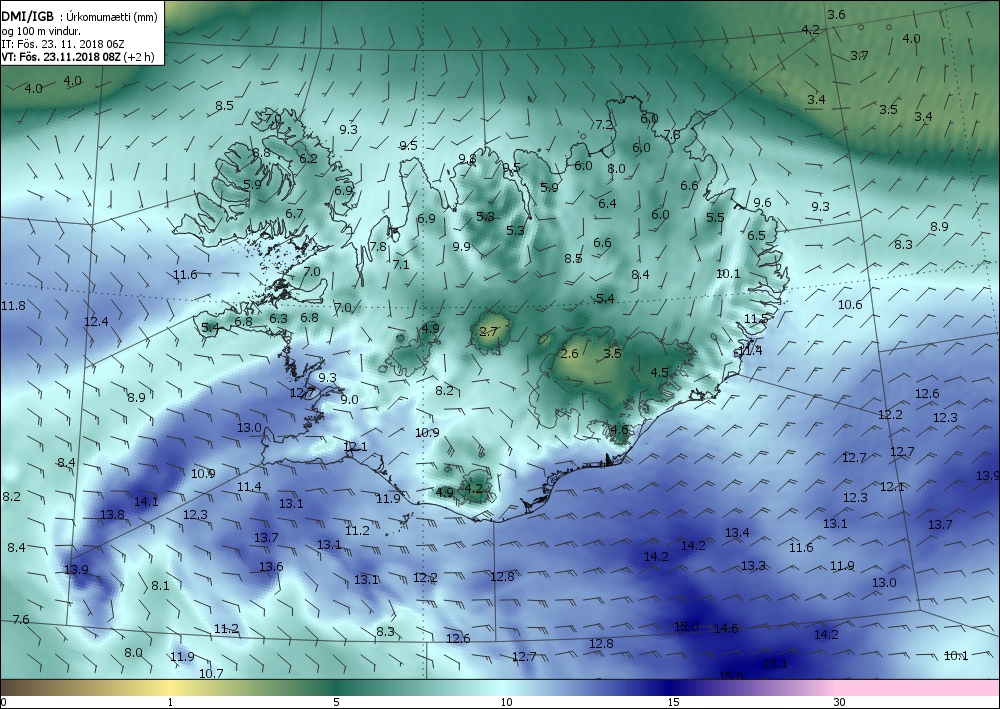Click the 13.4 value southeast of Iceland
Image resolution: width=1000 pixels, height=709 pixels.
click(x=737, y=532)
